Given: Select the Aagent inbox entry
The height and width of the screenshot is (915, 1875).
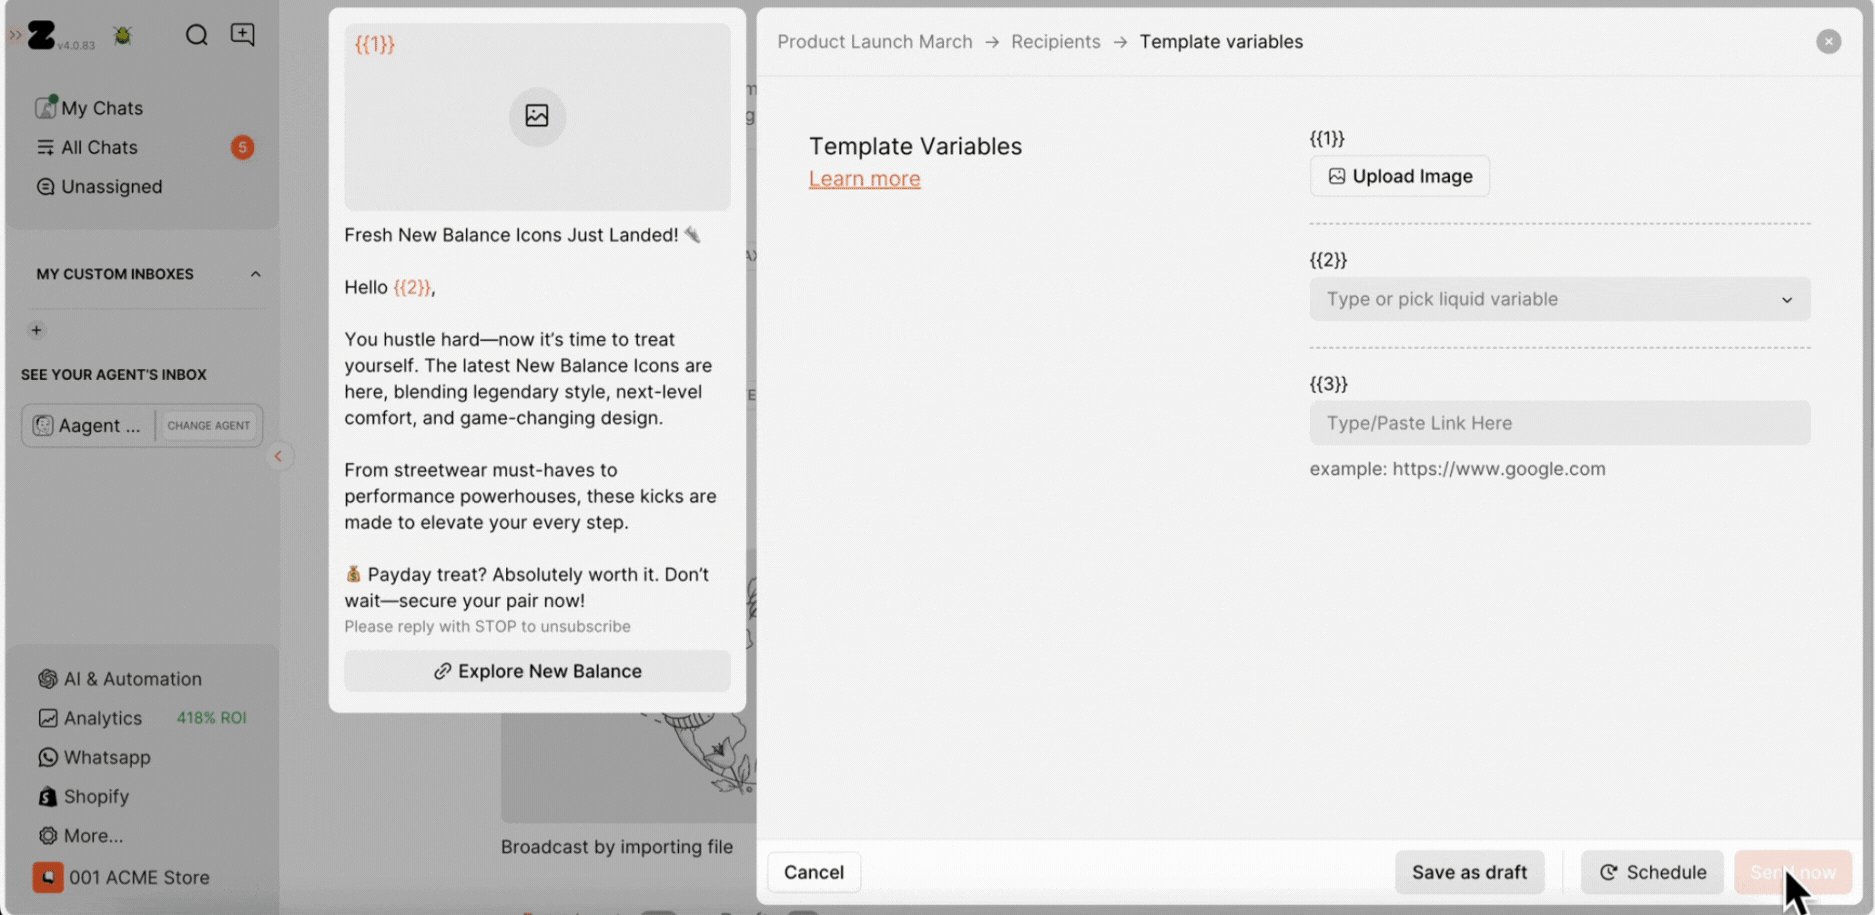Looking at the screenshot, I should [88, 425].
